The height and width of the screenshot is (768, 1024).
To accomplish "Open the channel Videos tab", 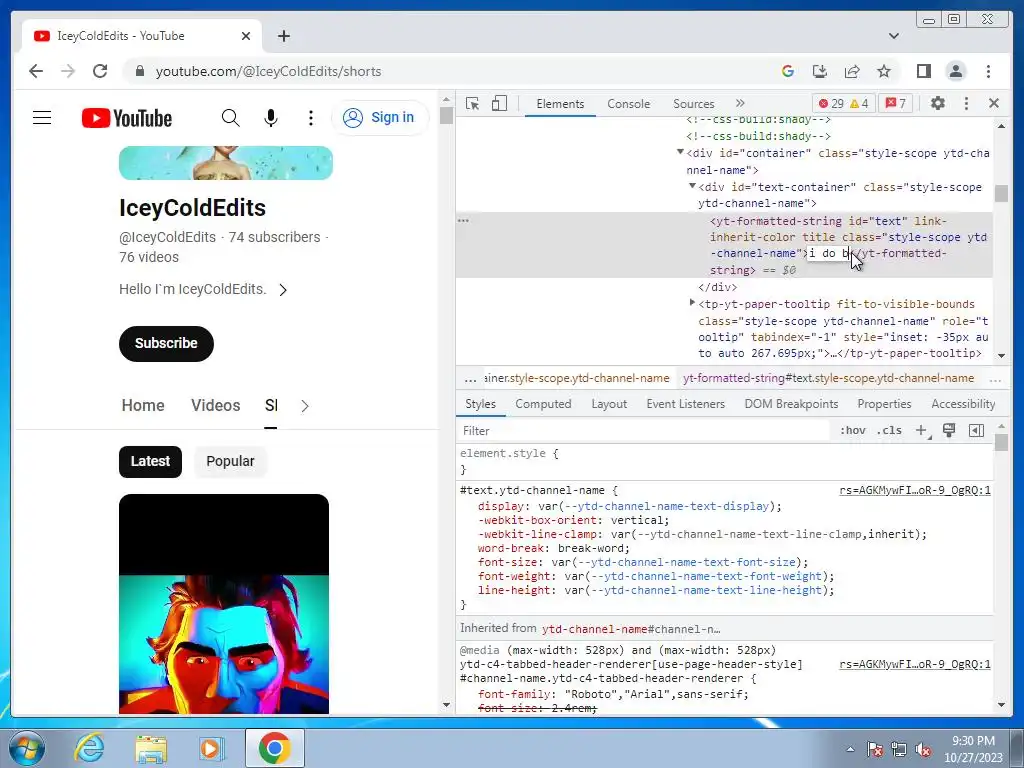I will pyautogui.click(x=216, y=405).
